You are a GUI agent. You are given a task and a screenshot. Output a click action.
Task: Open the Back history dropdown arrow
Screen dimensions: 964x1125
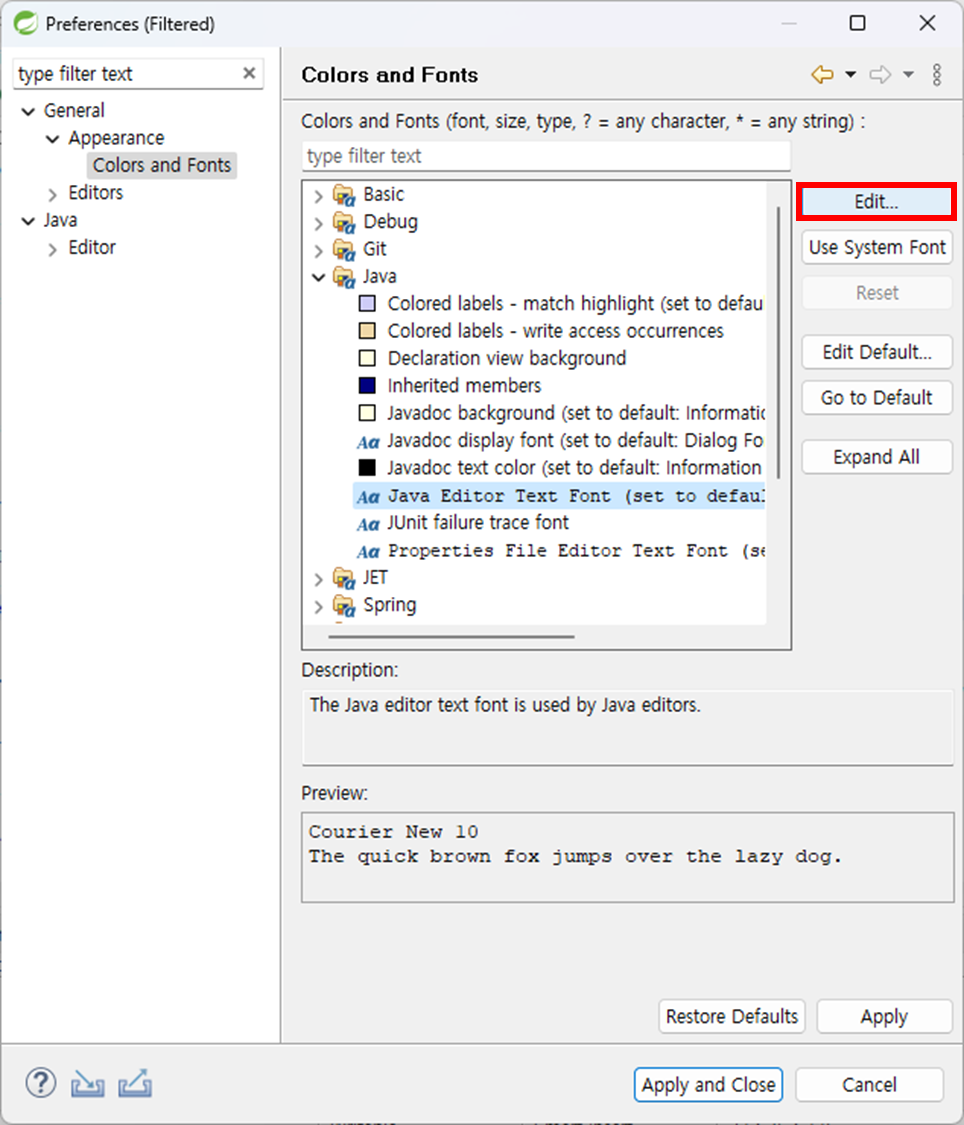(851, 74)
